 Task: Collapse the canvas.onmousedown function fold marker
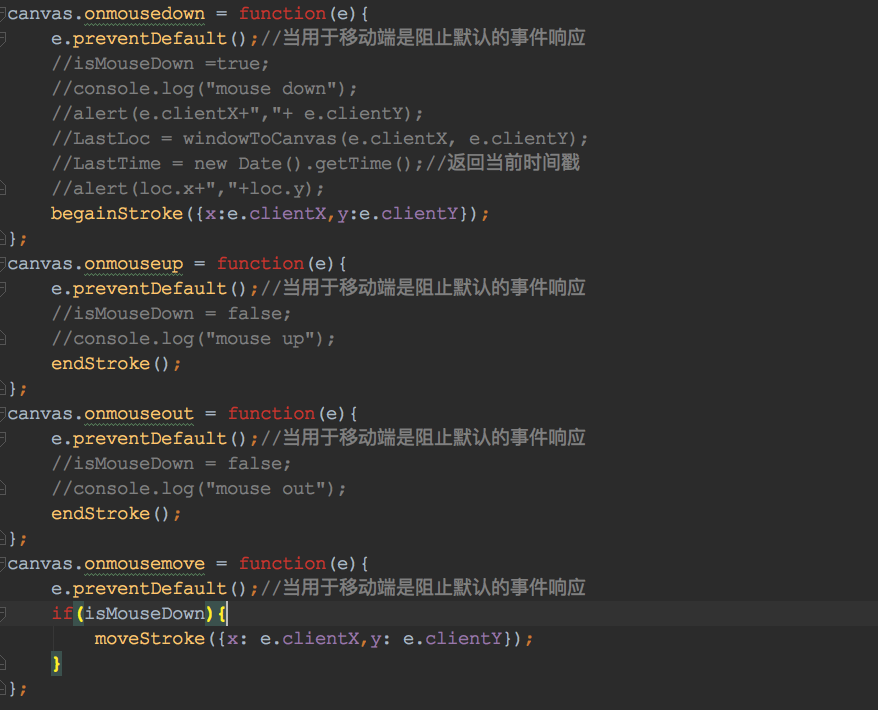pyautogui.click(x=2, y=13)
